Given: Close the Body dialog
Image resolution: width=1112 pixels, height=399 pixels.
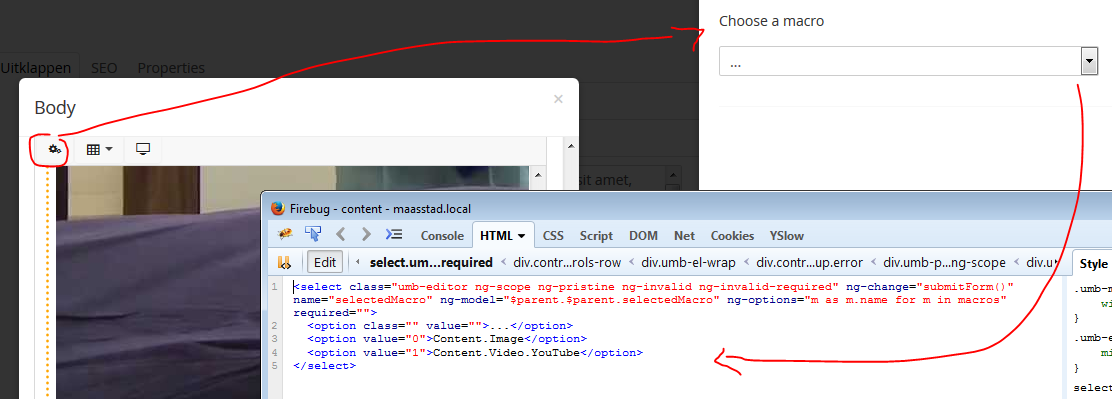Looking at the screenshot, I should [558, 99].
